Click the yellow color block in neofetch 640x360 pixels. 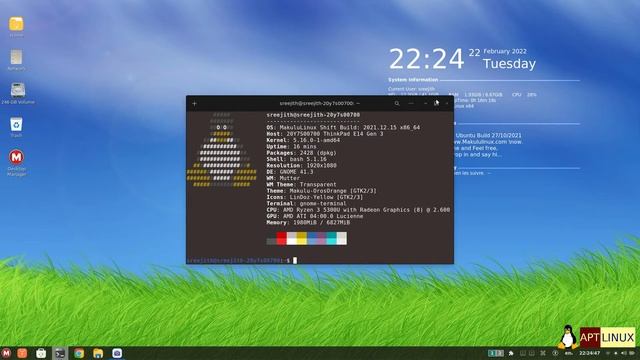click(302, 238)
